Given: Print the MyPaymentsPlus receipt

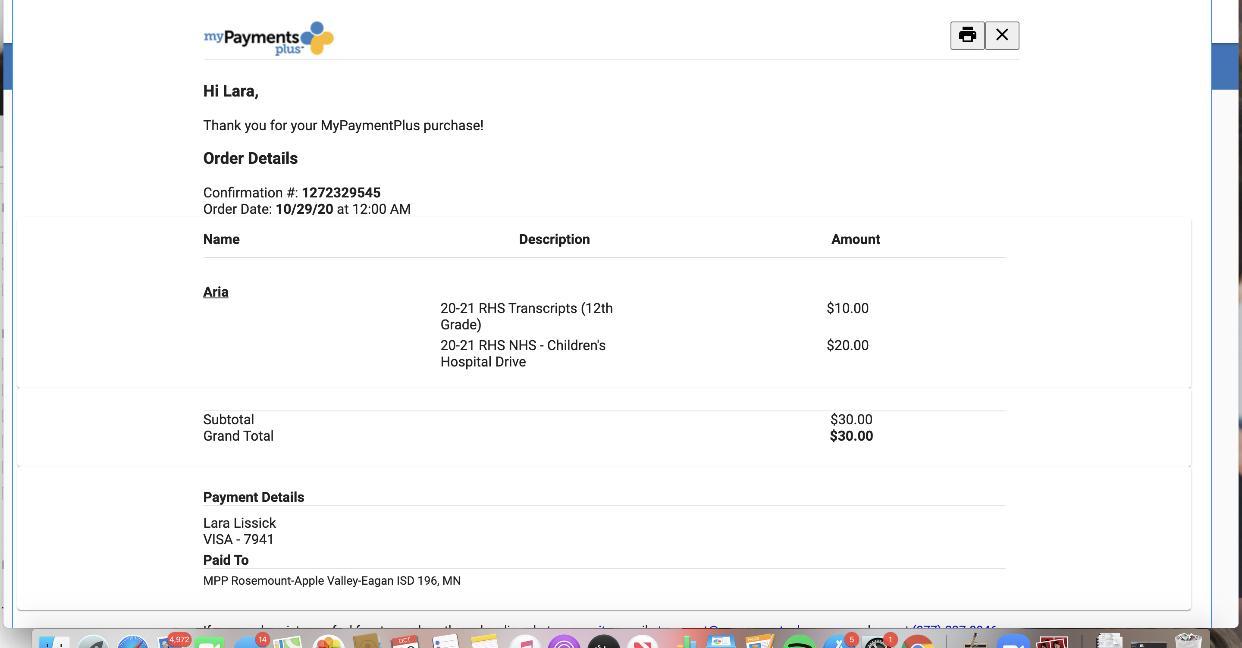Looking at the screenshot, I should point(967,36).
